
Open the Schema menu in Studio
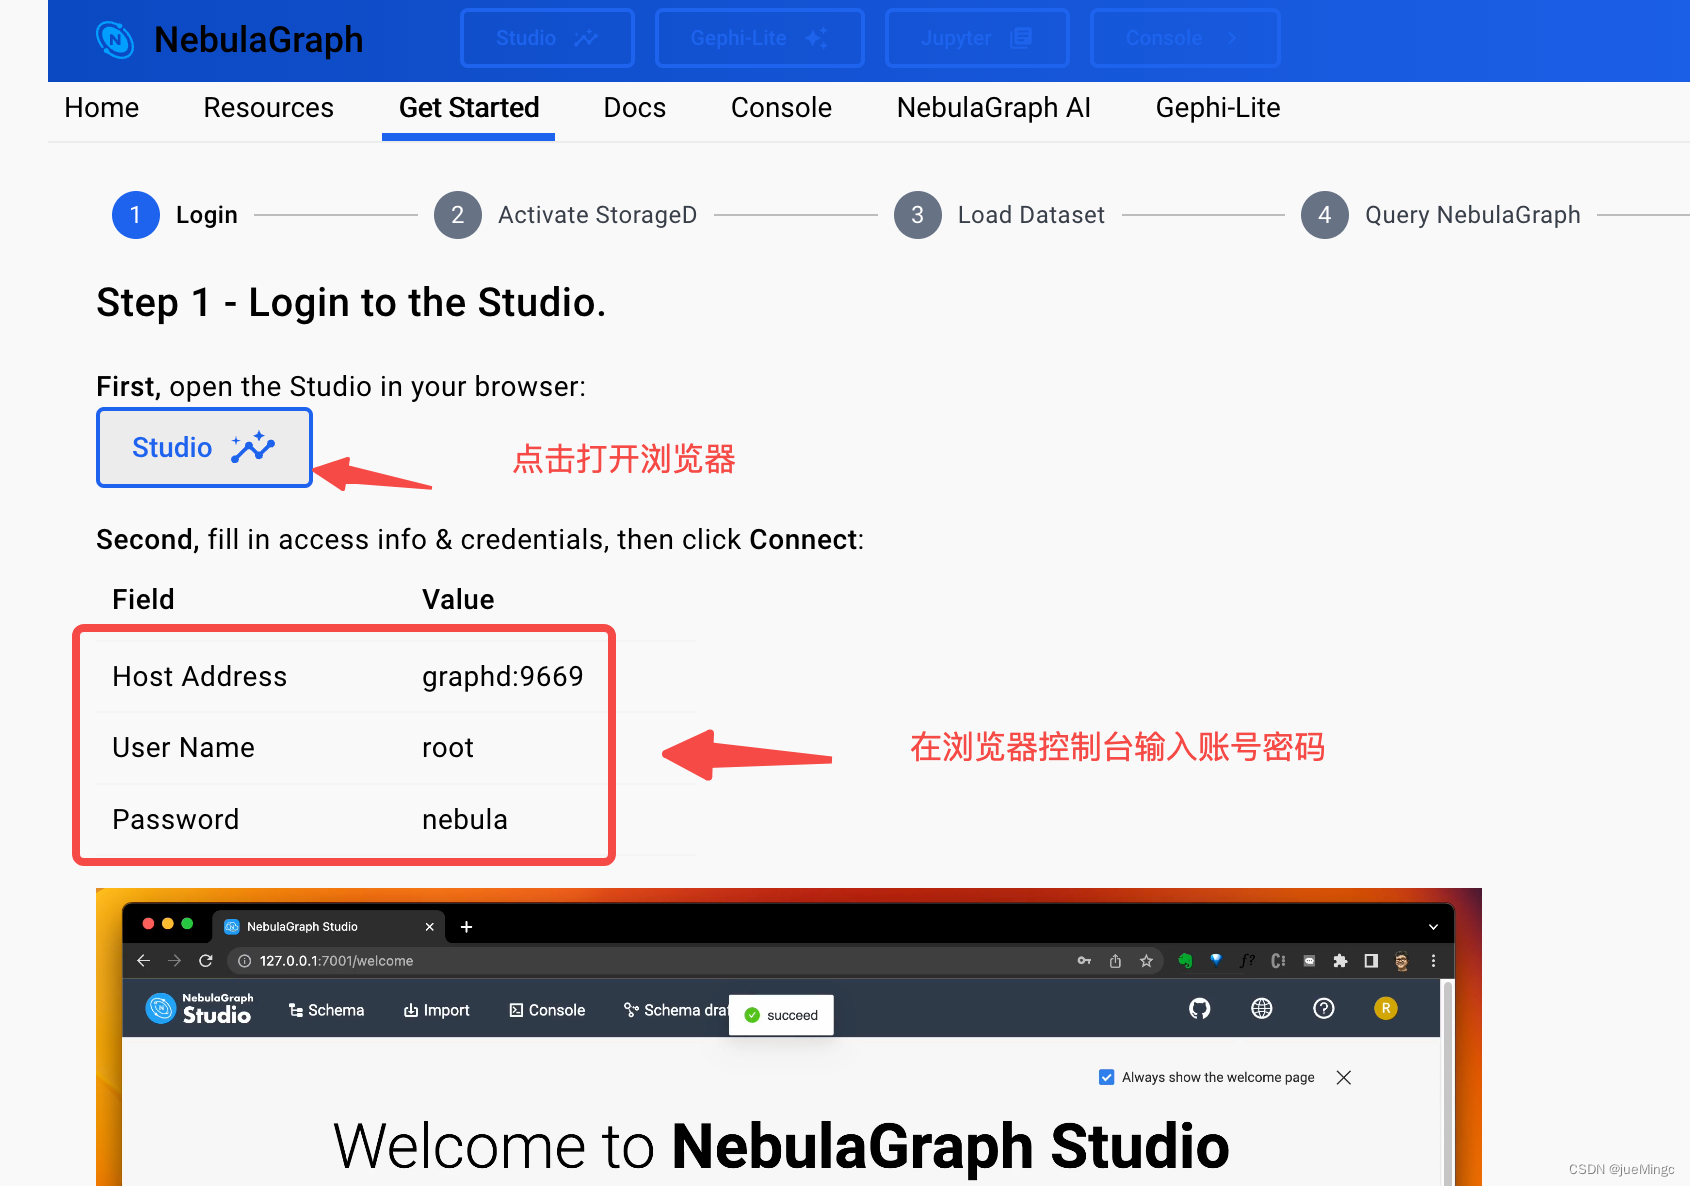(326, 1010)
